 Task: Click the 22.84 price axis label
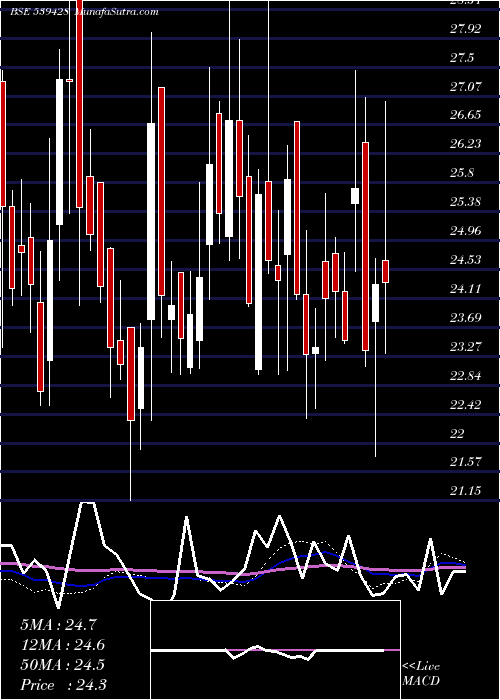coord(466,375)
